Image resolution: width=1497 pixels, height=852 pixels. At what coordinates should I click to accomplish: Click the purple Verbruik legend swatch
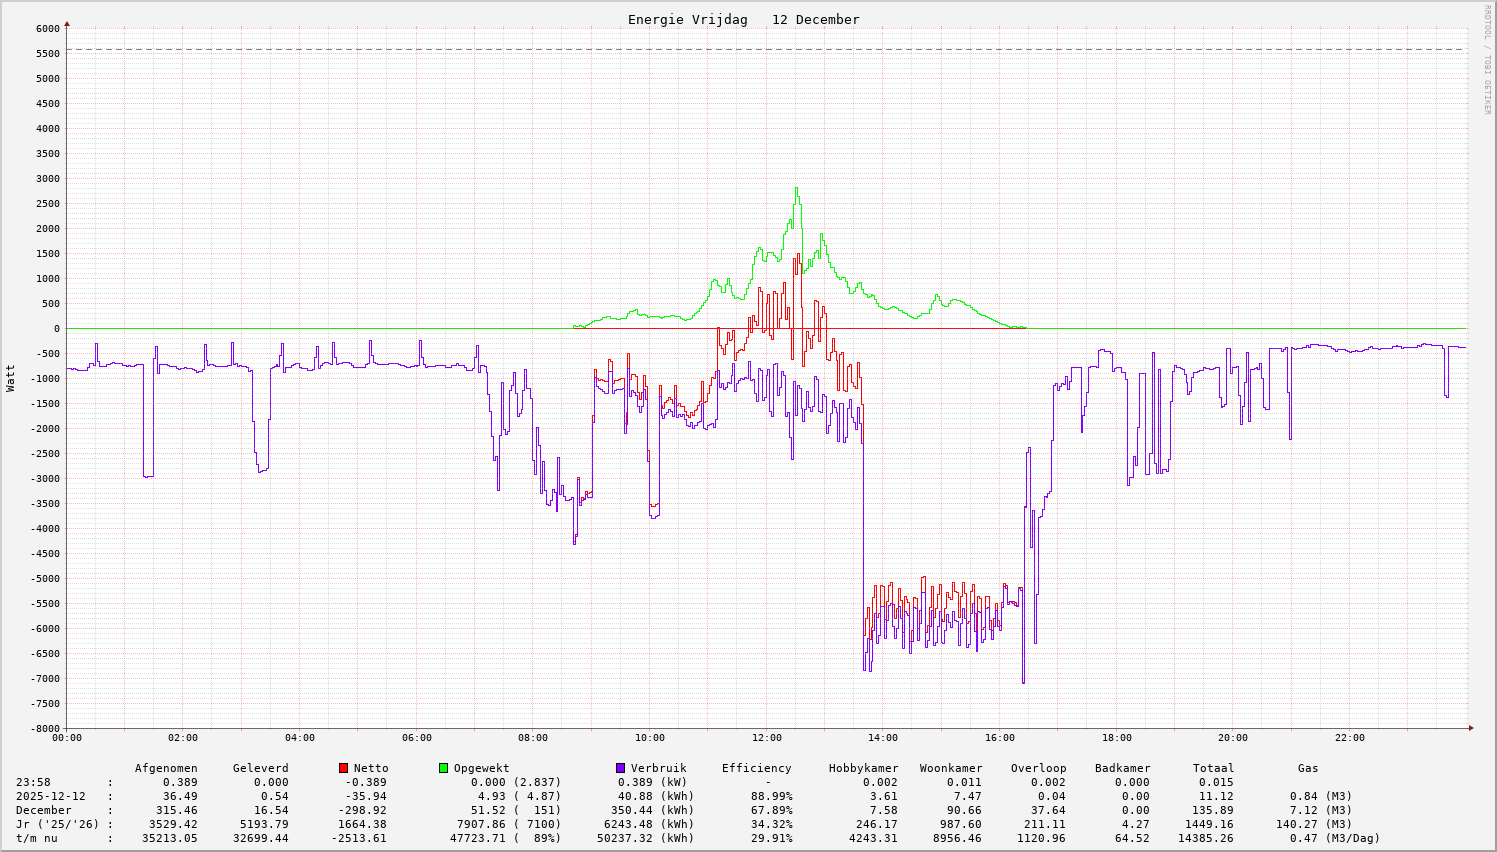pos(620,768)
